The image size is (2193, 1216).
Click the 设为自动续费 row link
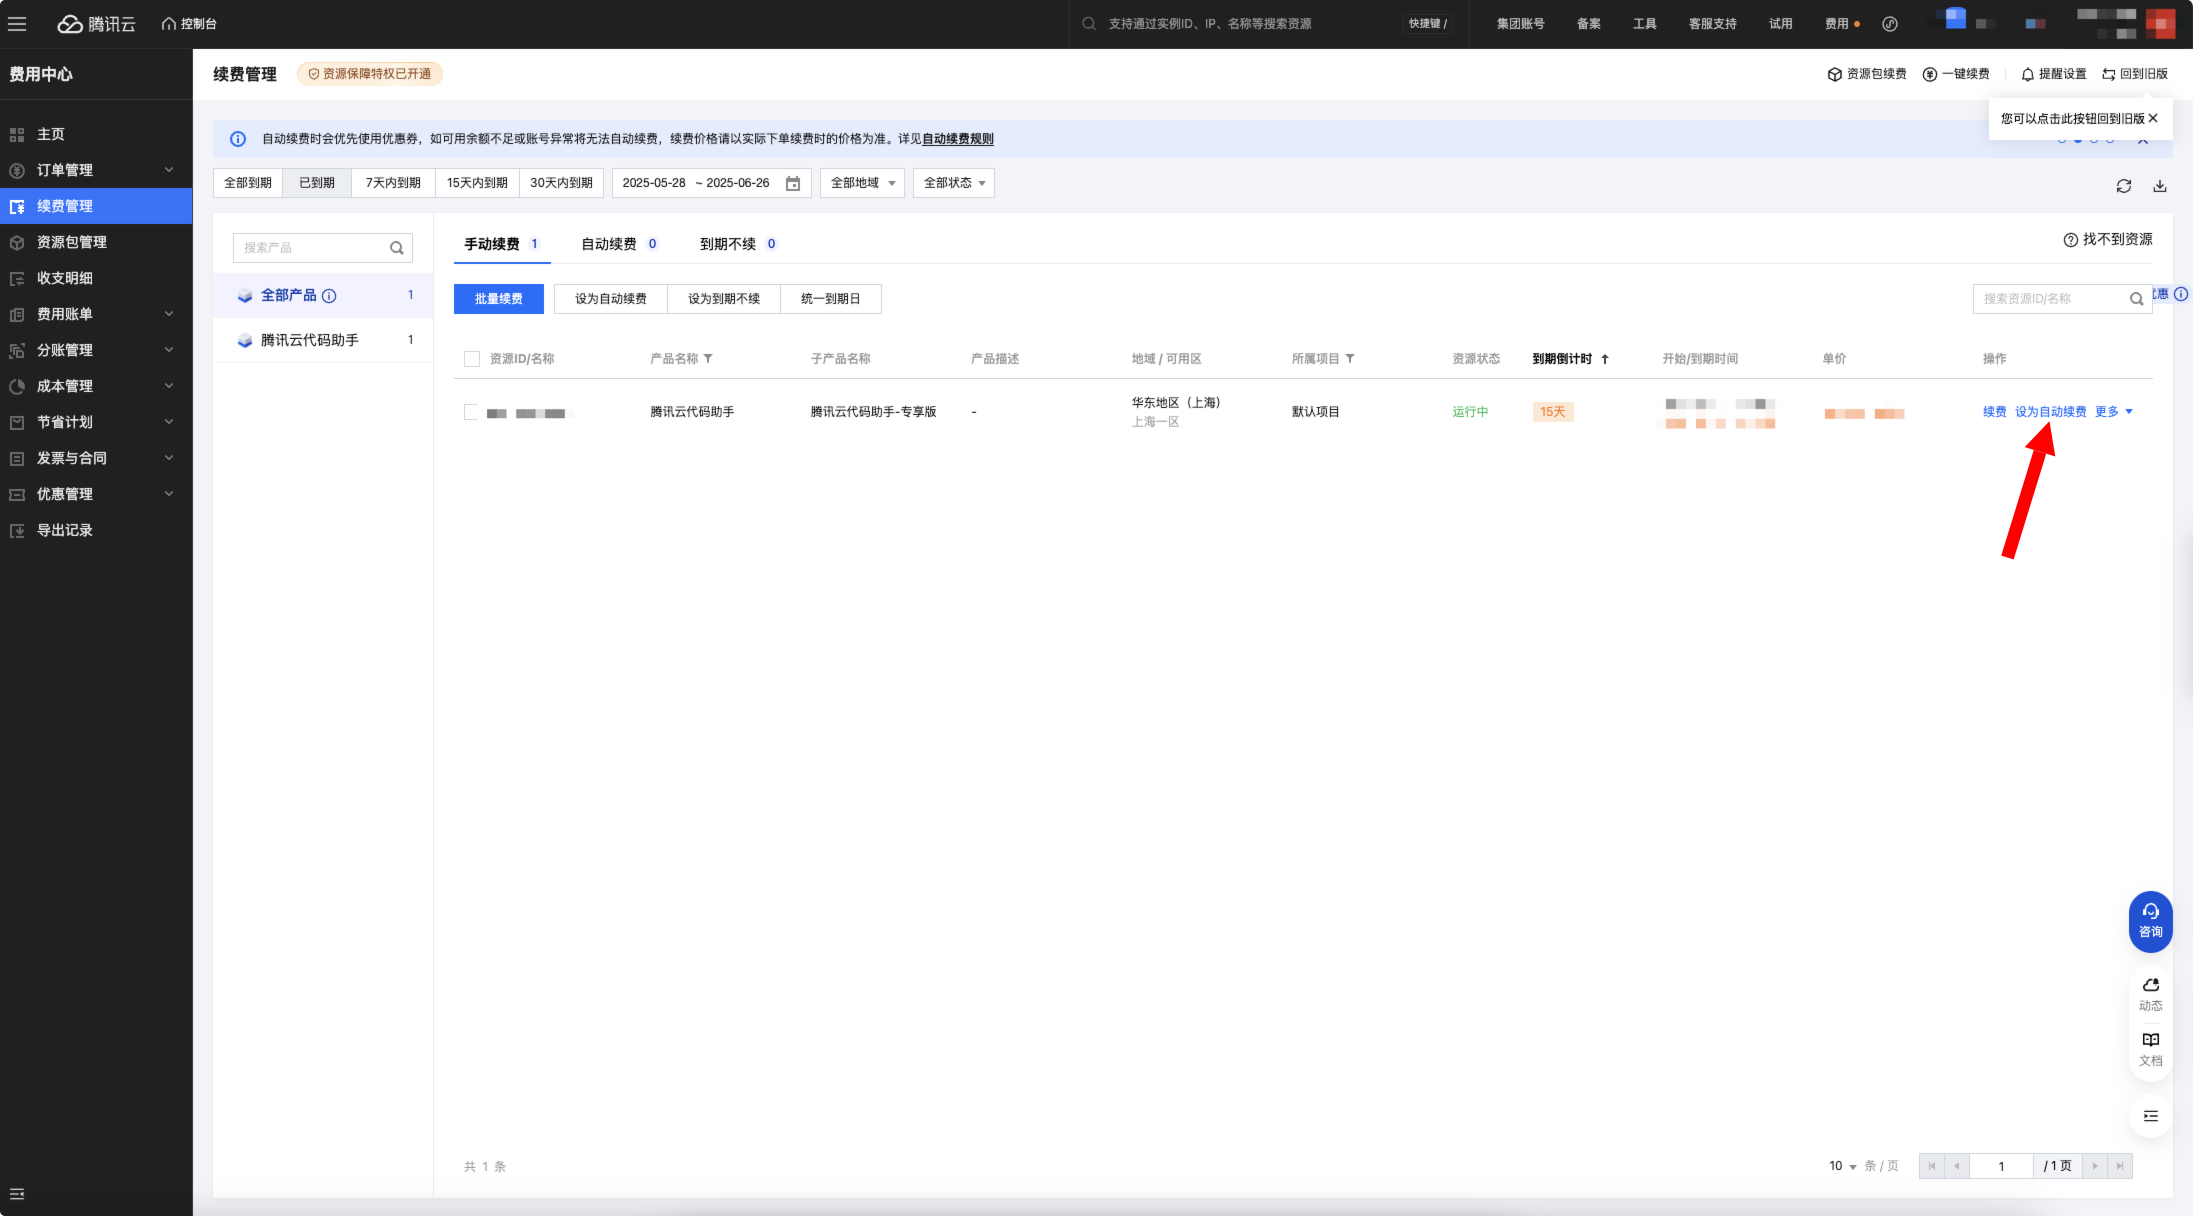coord(2050,412)
